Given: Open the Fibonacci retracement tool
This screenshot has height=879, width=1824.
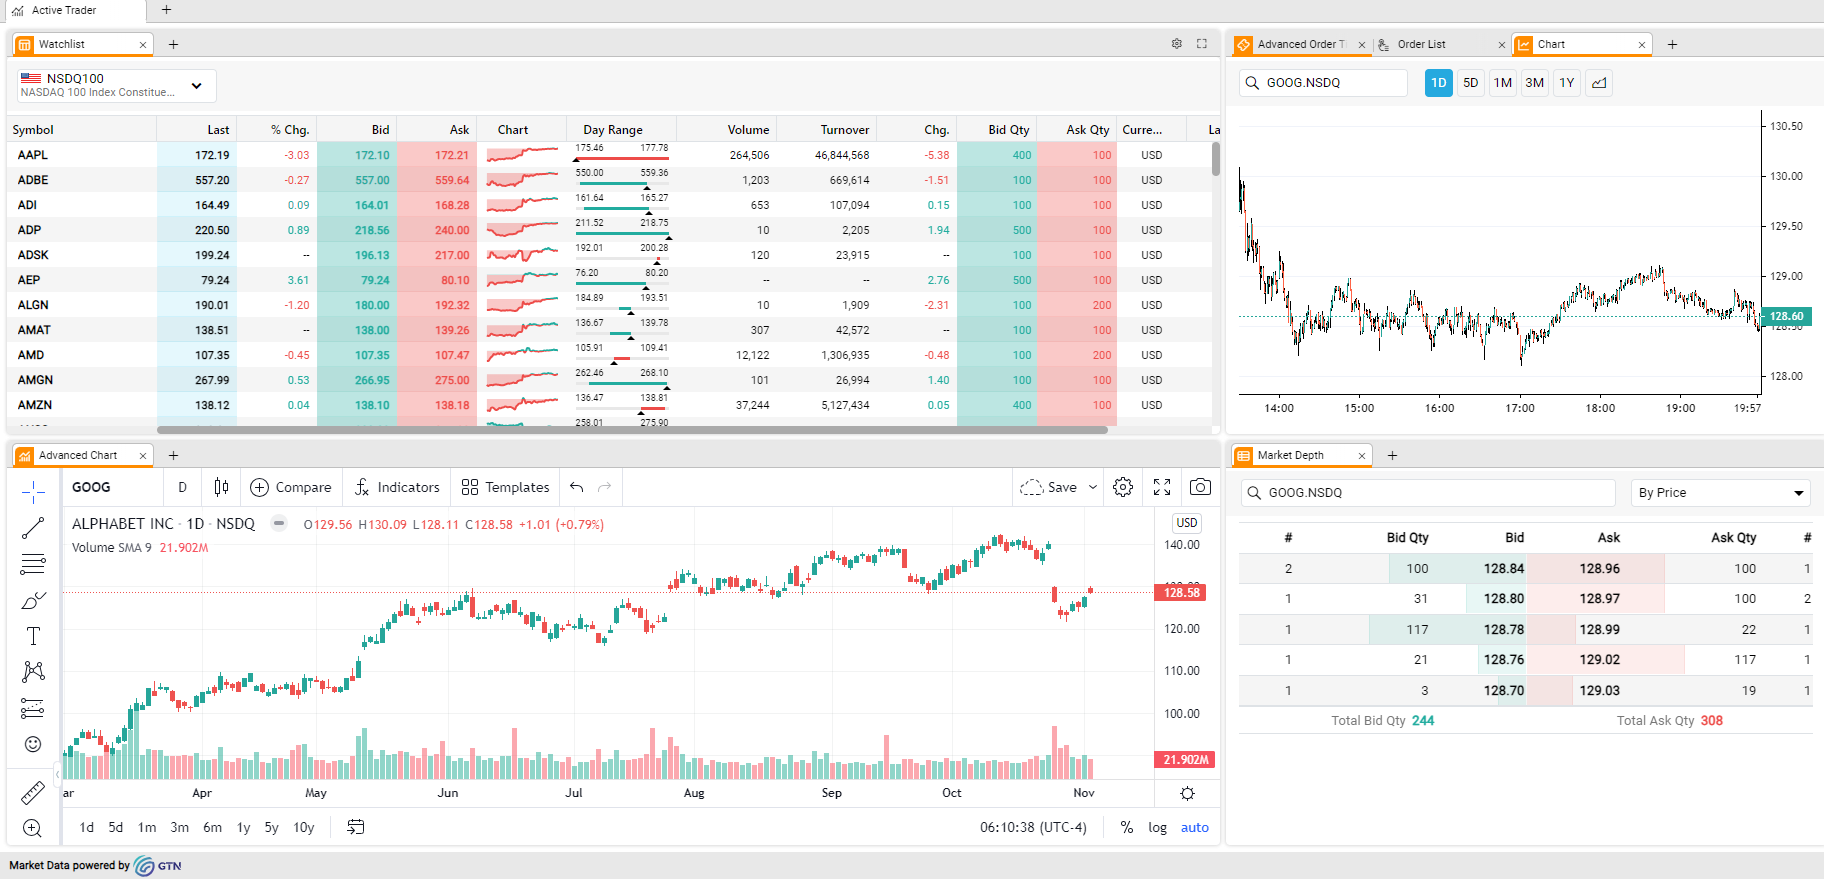Looking at the screenshot, I should 33,564.
